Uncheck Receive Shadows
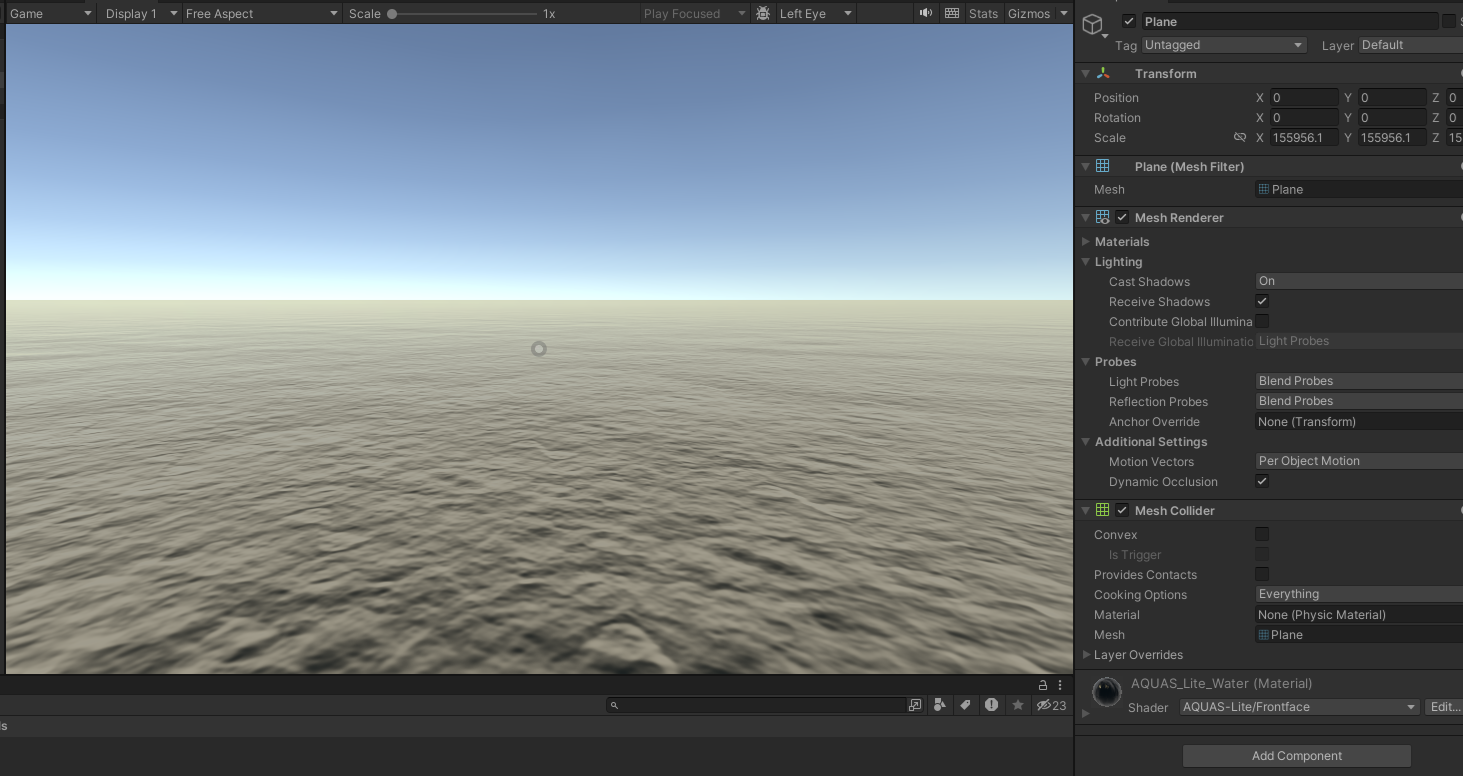This screenshot has width=1463, height=776. 1262,301
